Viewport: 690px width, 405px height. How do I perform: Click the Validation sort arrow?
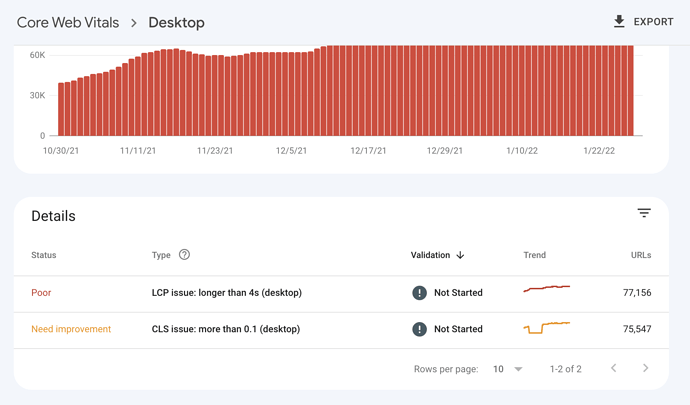[460, 255]
